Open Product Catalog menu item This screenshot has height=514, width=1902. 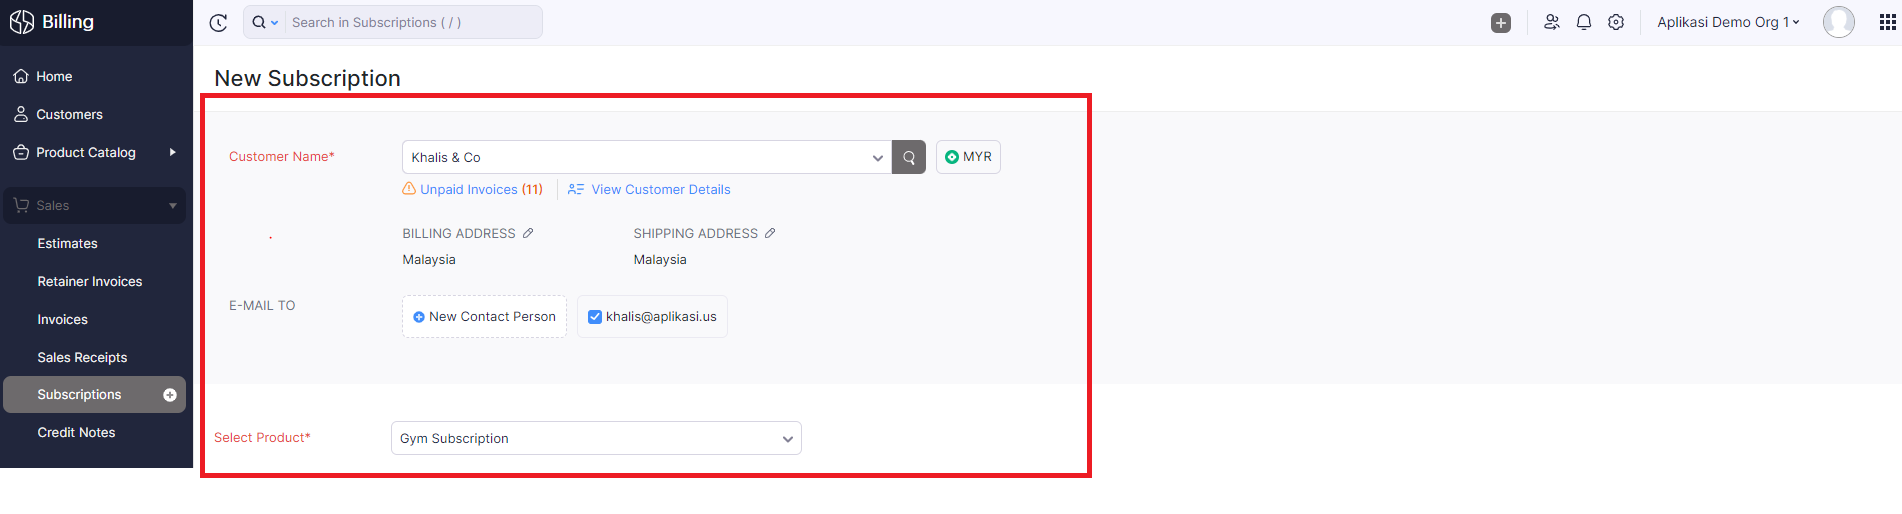click(86, 152)
